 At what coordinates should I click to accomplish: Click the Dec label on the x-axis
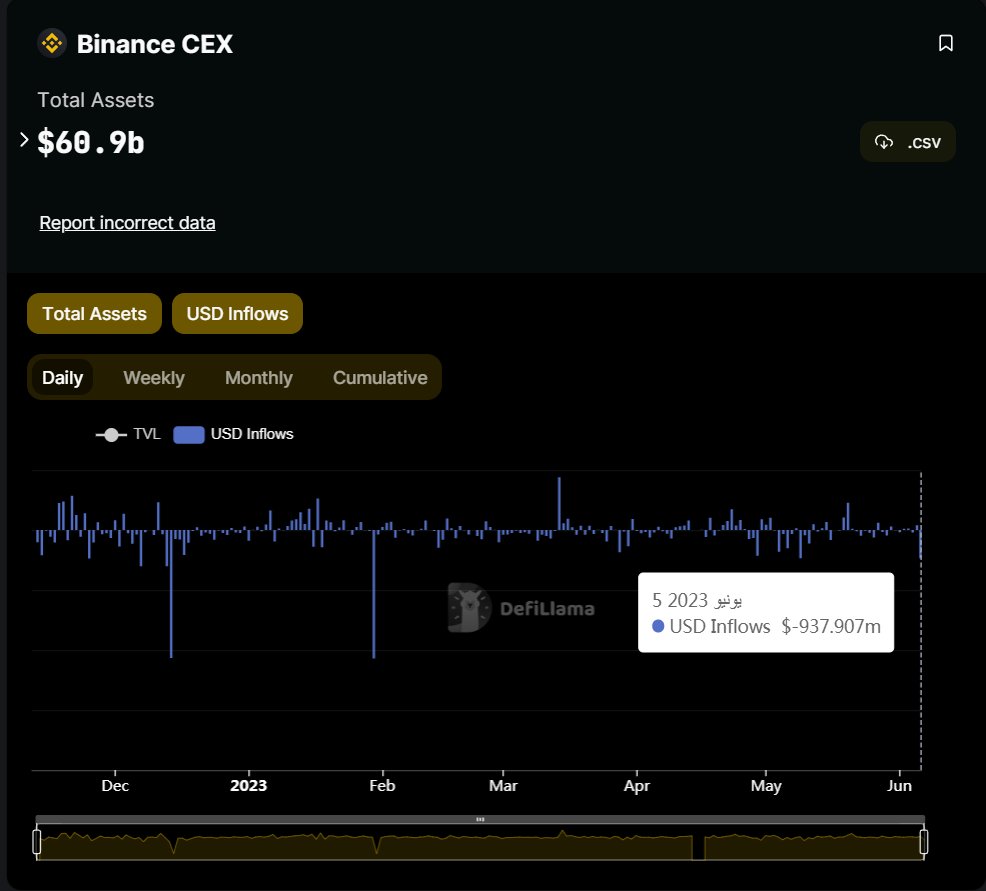[115, 785]
